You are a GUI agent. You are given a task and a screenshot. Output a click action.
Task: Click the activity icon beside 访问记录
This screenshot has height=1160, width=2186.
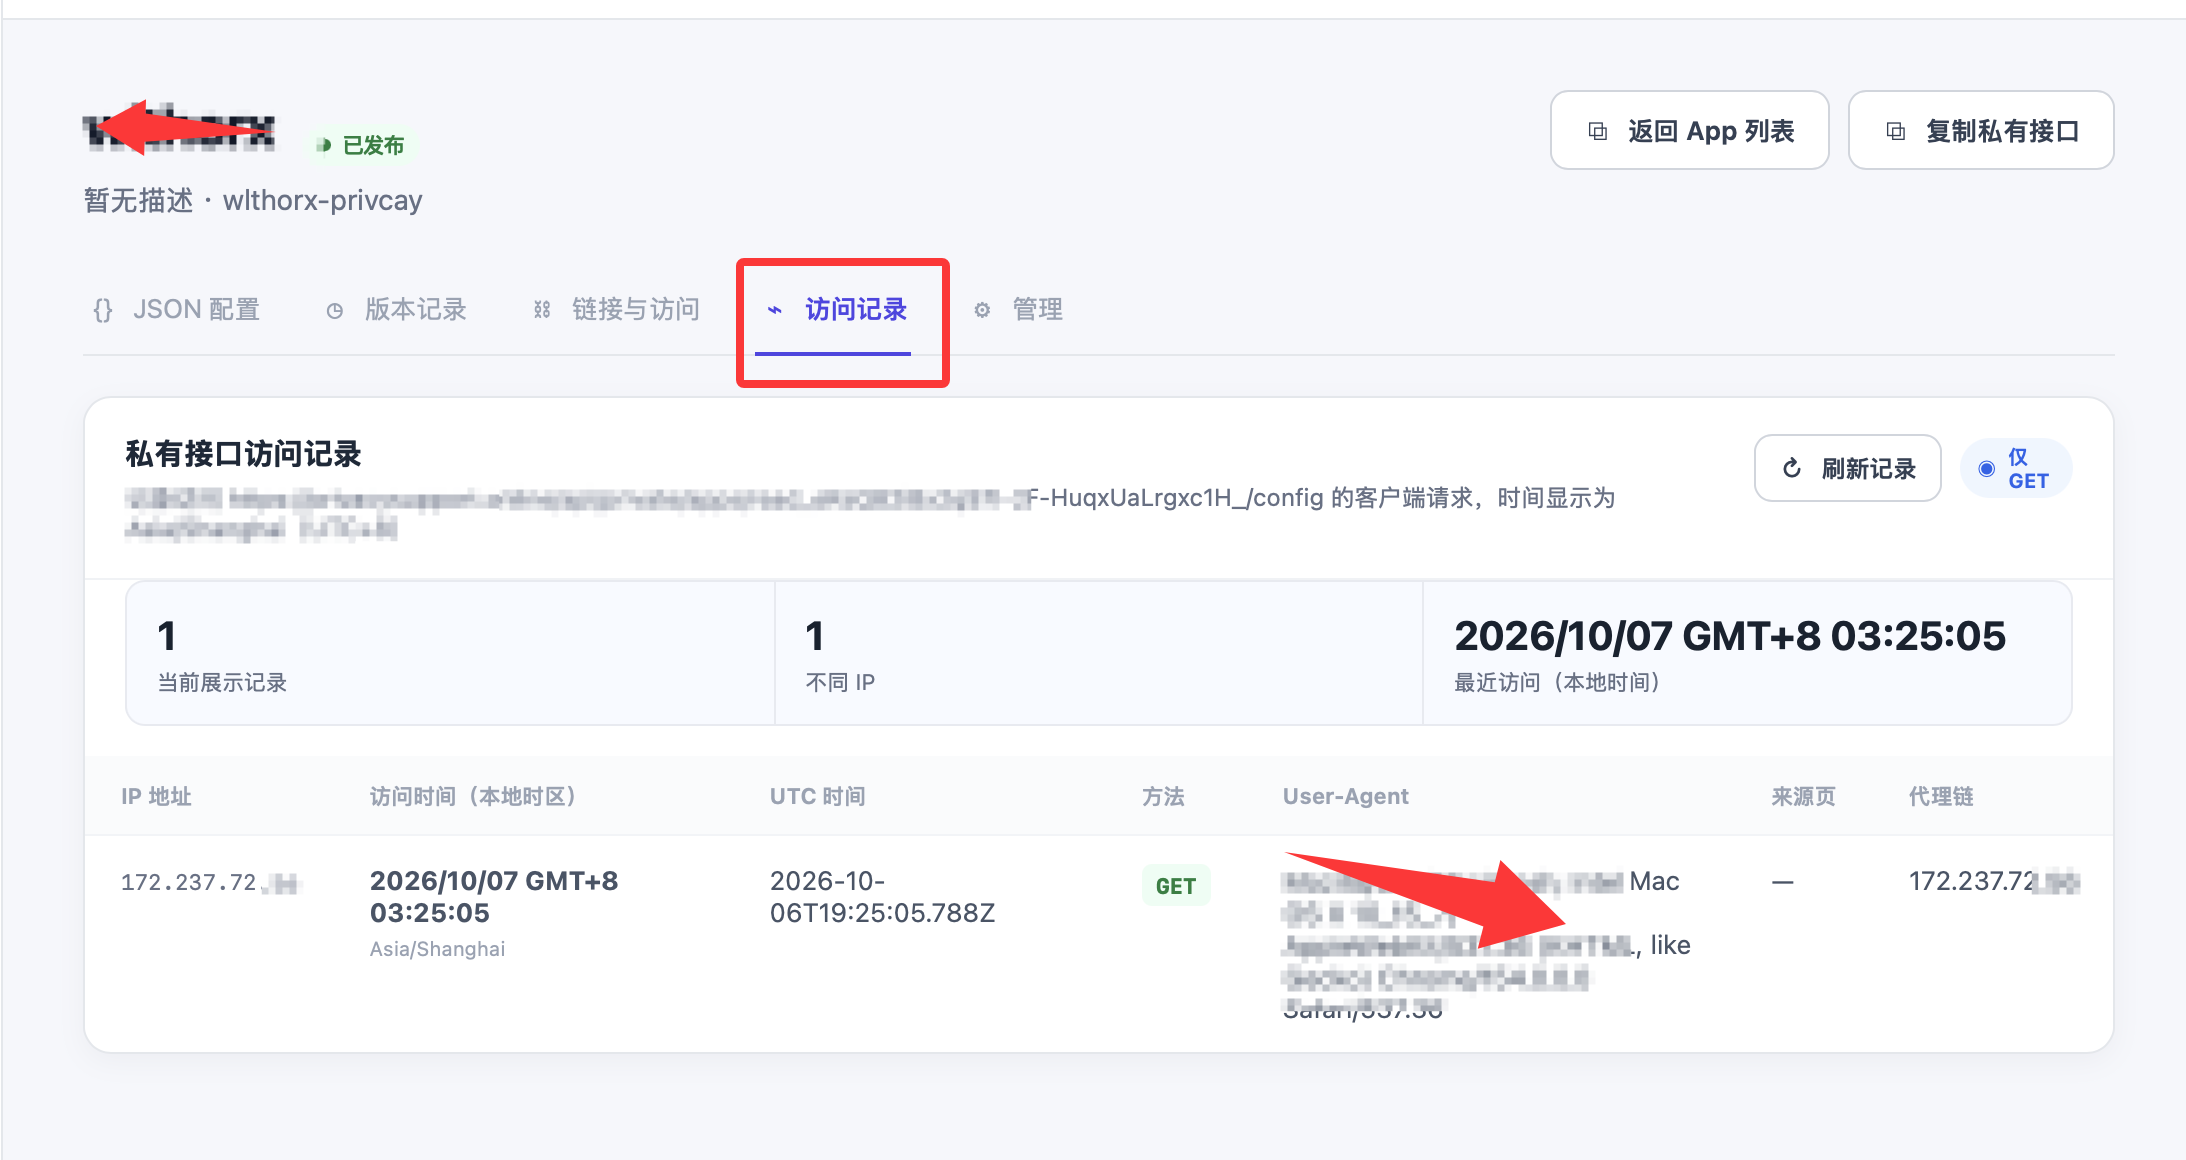774,310
